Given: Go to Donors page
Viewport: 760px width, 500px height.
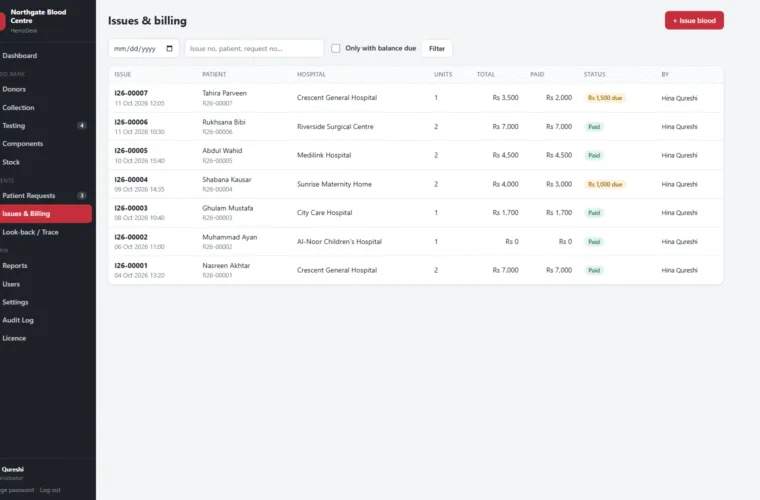Looking at the screenshot, I should (14, 89).
